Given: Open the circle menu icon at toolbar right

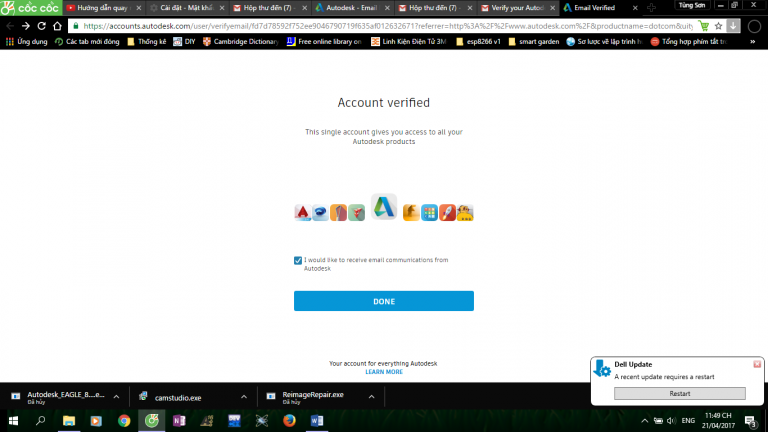Looking at the screenshot, I should pos(754,26).
